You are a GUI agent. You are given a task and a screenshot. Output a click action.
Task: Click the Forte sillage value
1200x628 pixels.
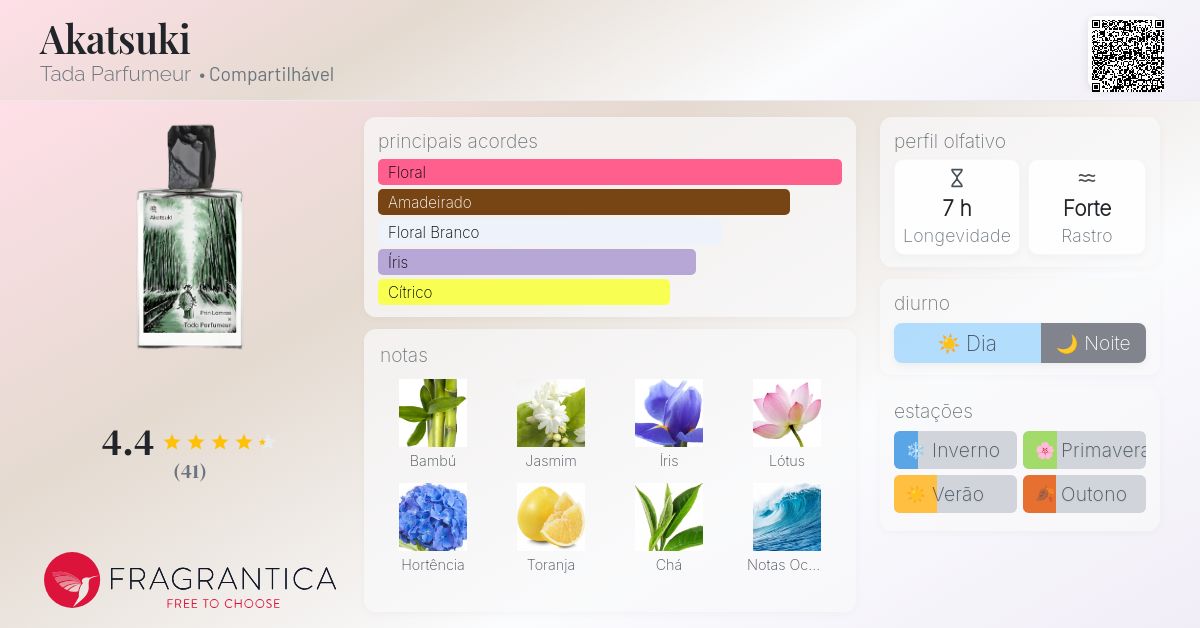coord(1087,208)
